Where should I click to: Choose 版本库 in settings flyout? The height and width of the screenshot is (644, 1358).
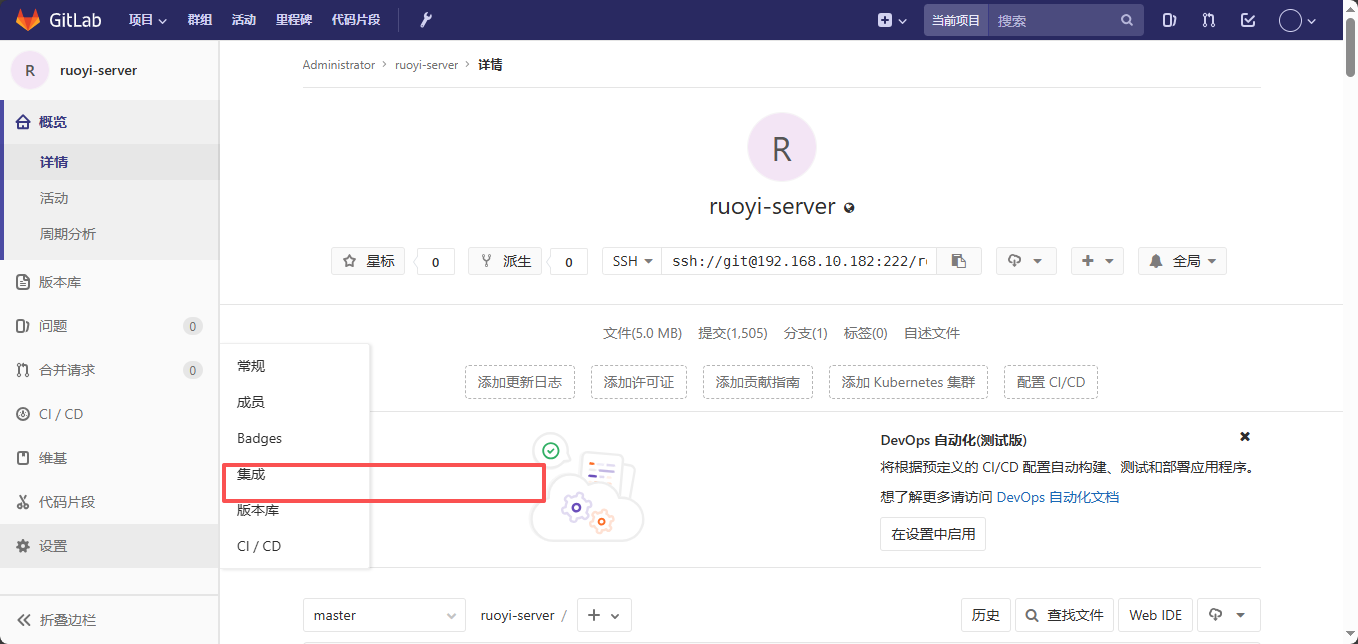tap(295, 510)
